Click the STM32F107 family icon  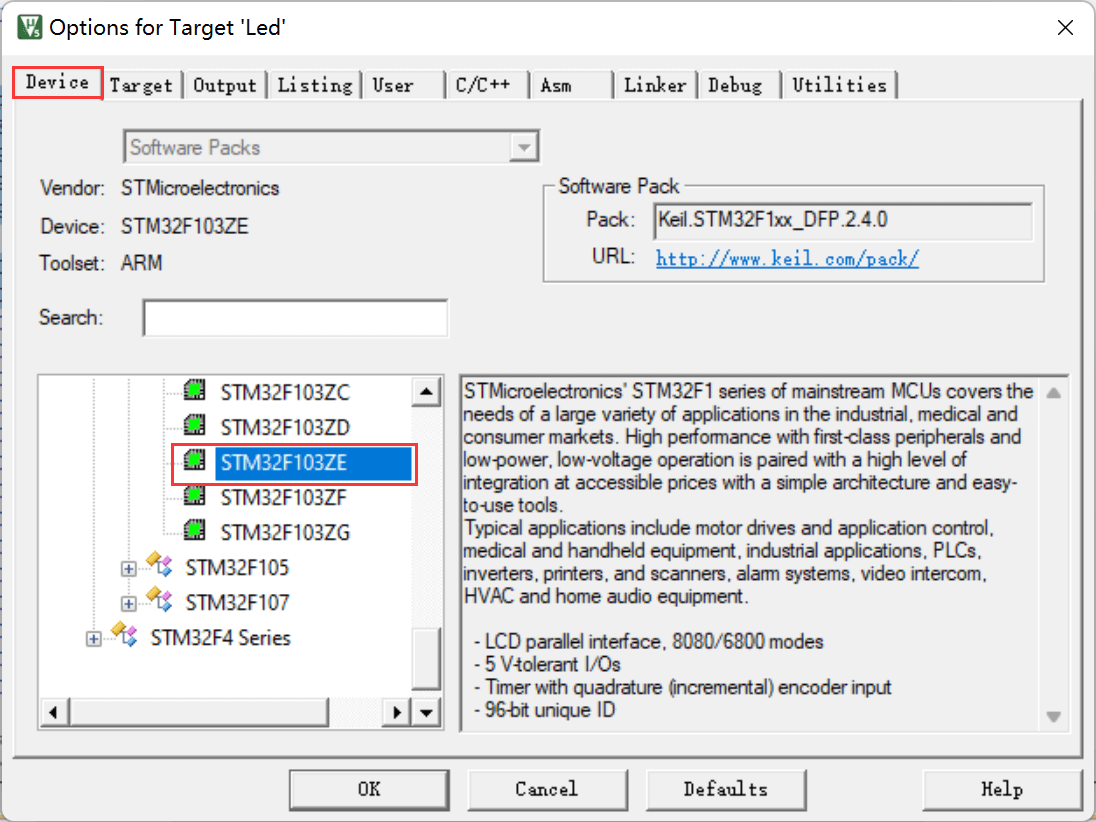[x=160, y=602]
